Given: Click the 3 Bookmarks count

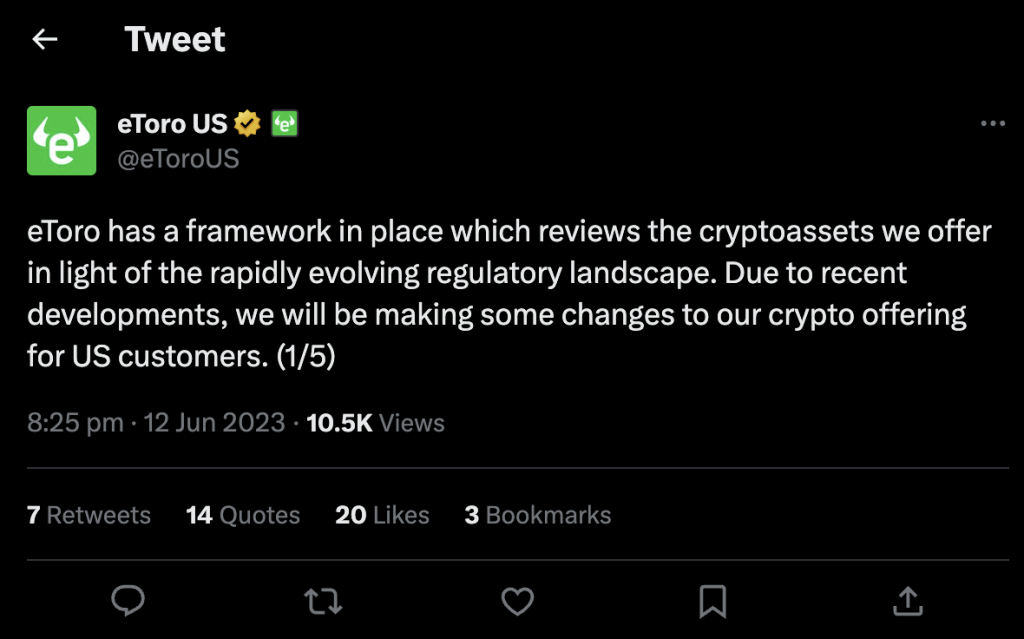Looking at the screenshot, I should 538,515.
